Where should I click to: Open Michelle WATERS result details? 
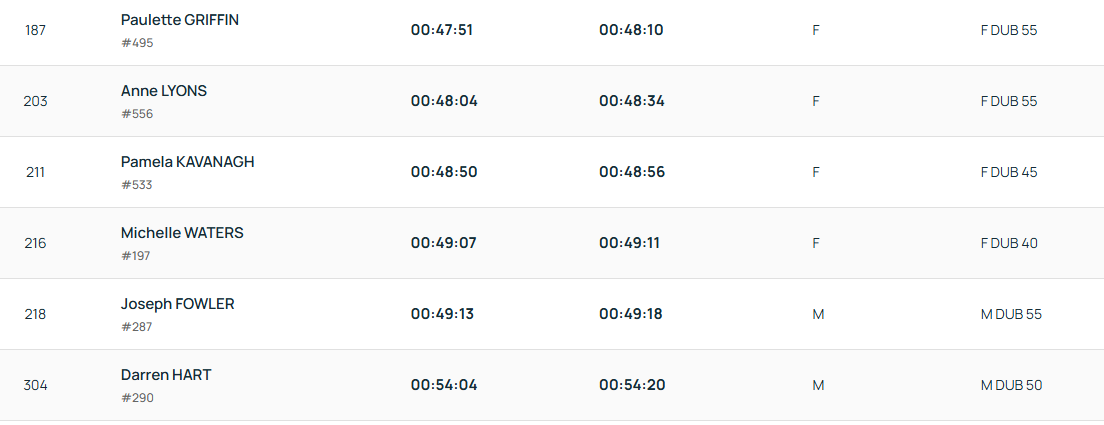pos(182,233)
